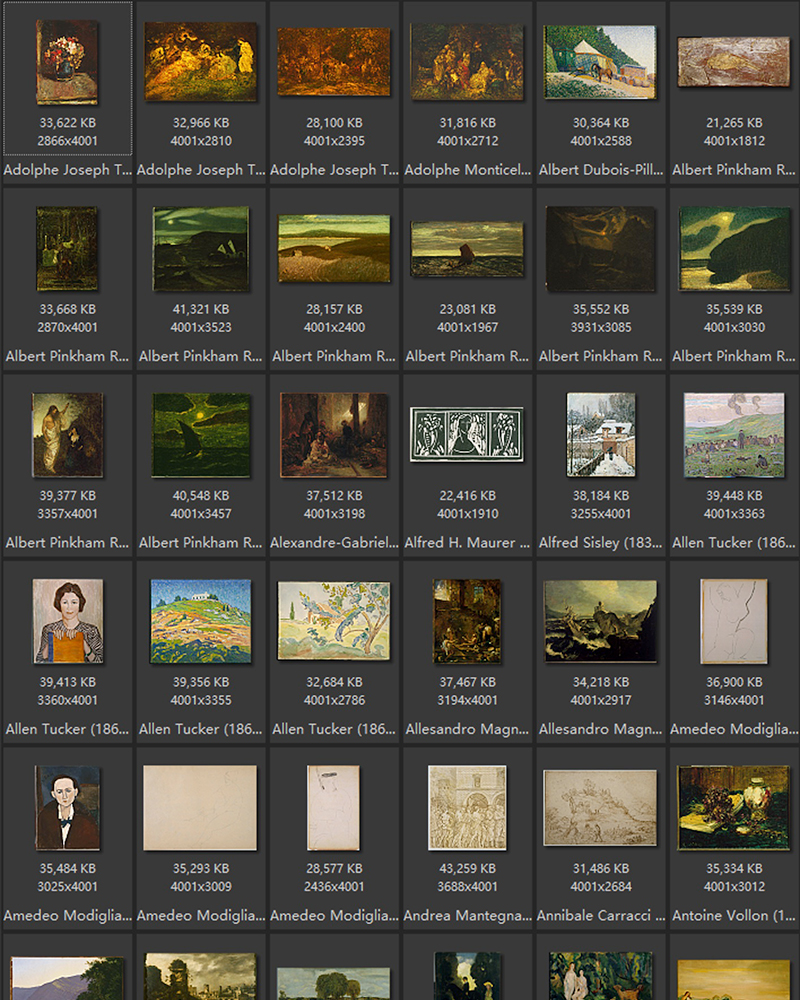
Task: Click the Allesandro Magnasco stormy seascape thumbnail
Action: pos(600,620)
